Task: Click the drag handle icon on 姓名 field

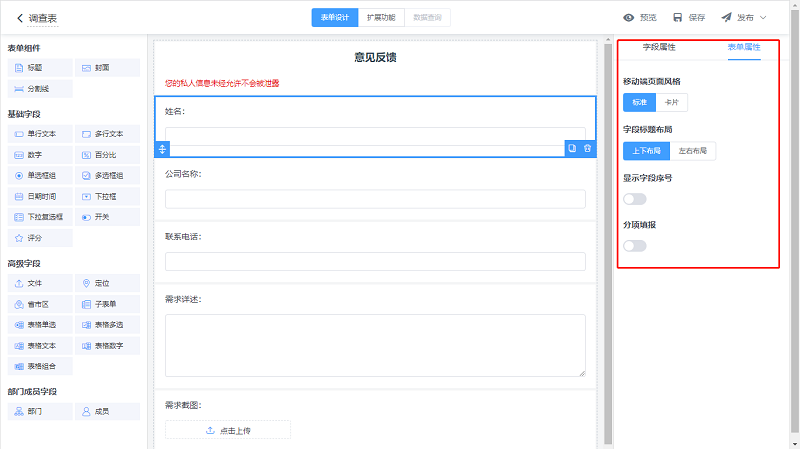Action: (163, 148)
